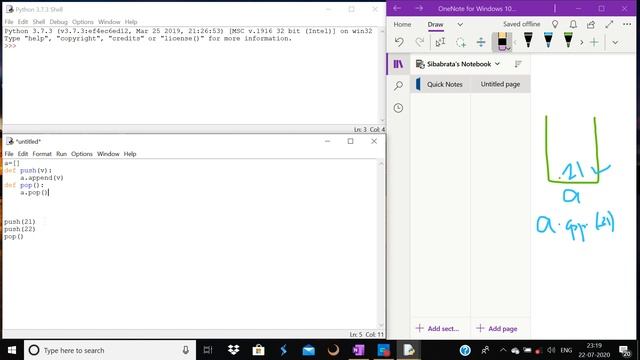Undo the last drawing stroke in OneNote
This screenshot has width=640, height=360.
pos(399,42)
